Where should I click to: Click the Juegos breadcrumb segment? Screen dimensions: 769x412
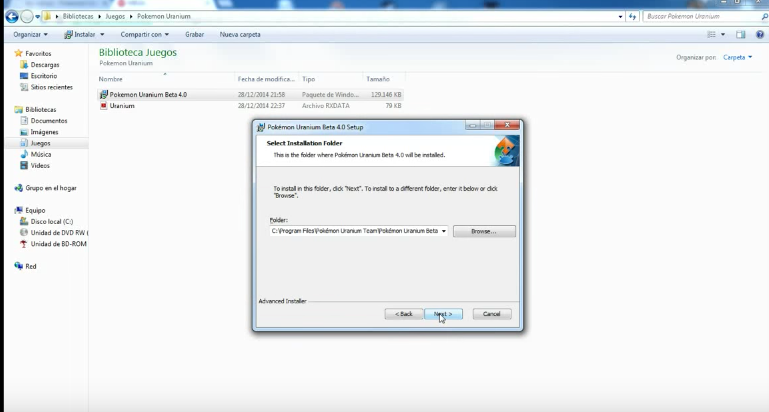[115, 16]
